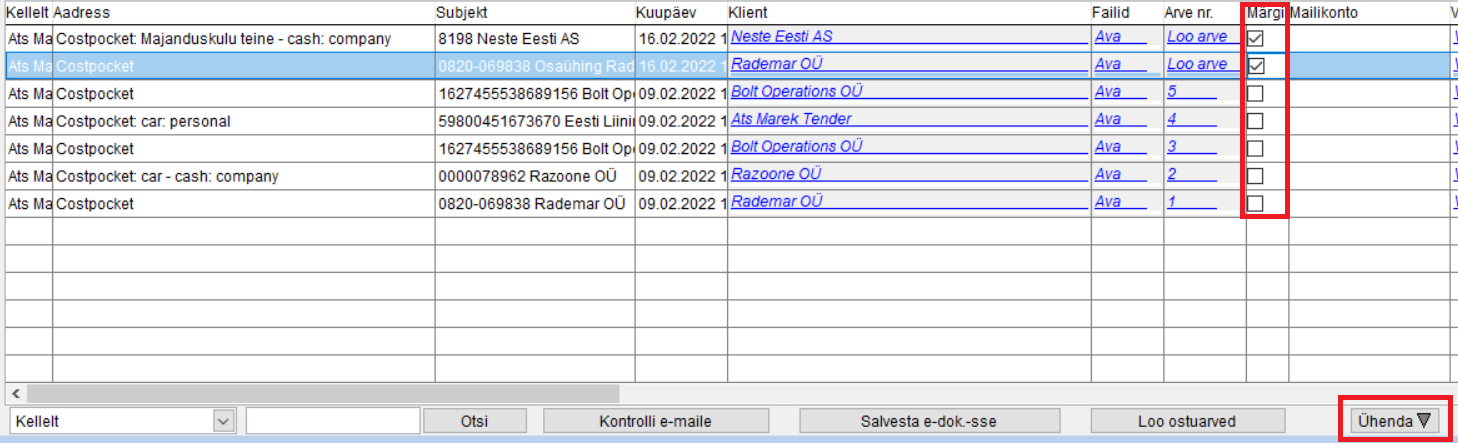This screenshot has width=1458, height=443.
Task: Open invoice number 1 link
Action: [1172, 201]
